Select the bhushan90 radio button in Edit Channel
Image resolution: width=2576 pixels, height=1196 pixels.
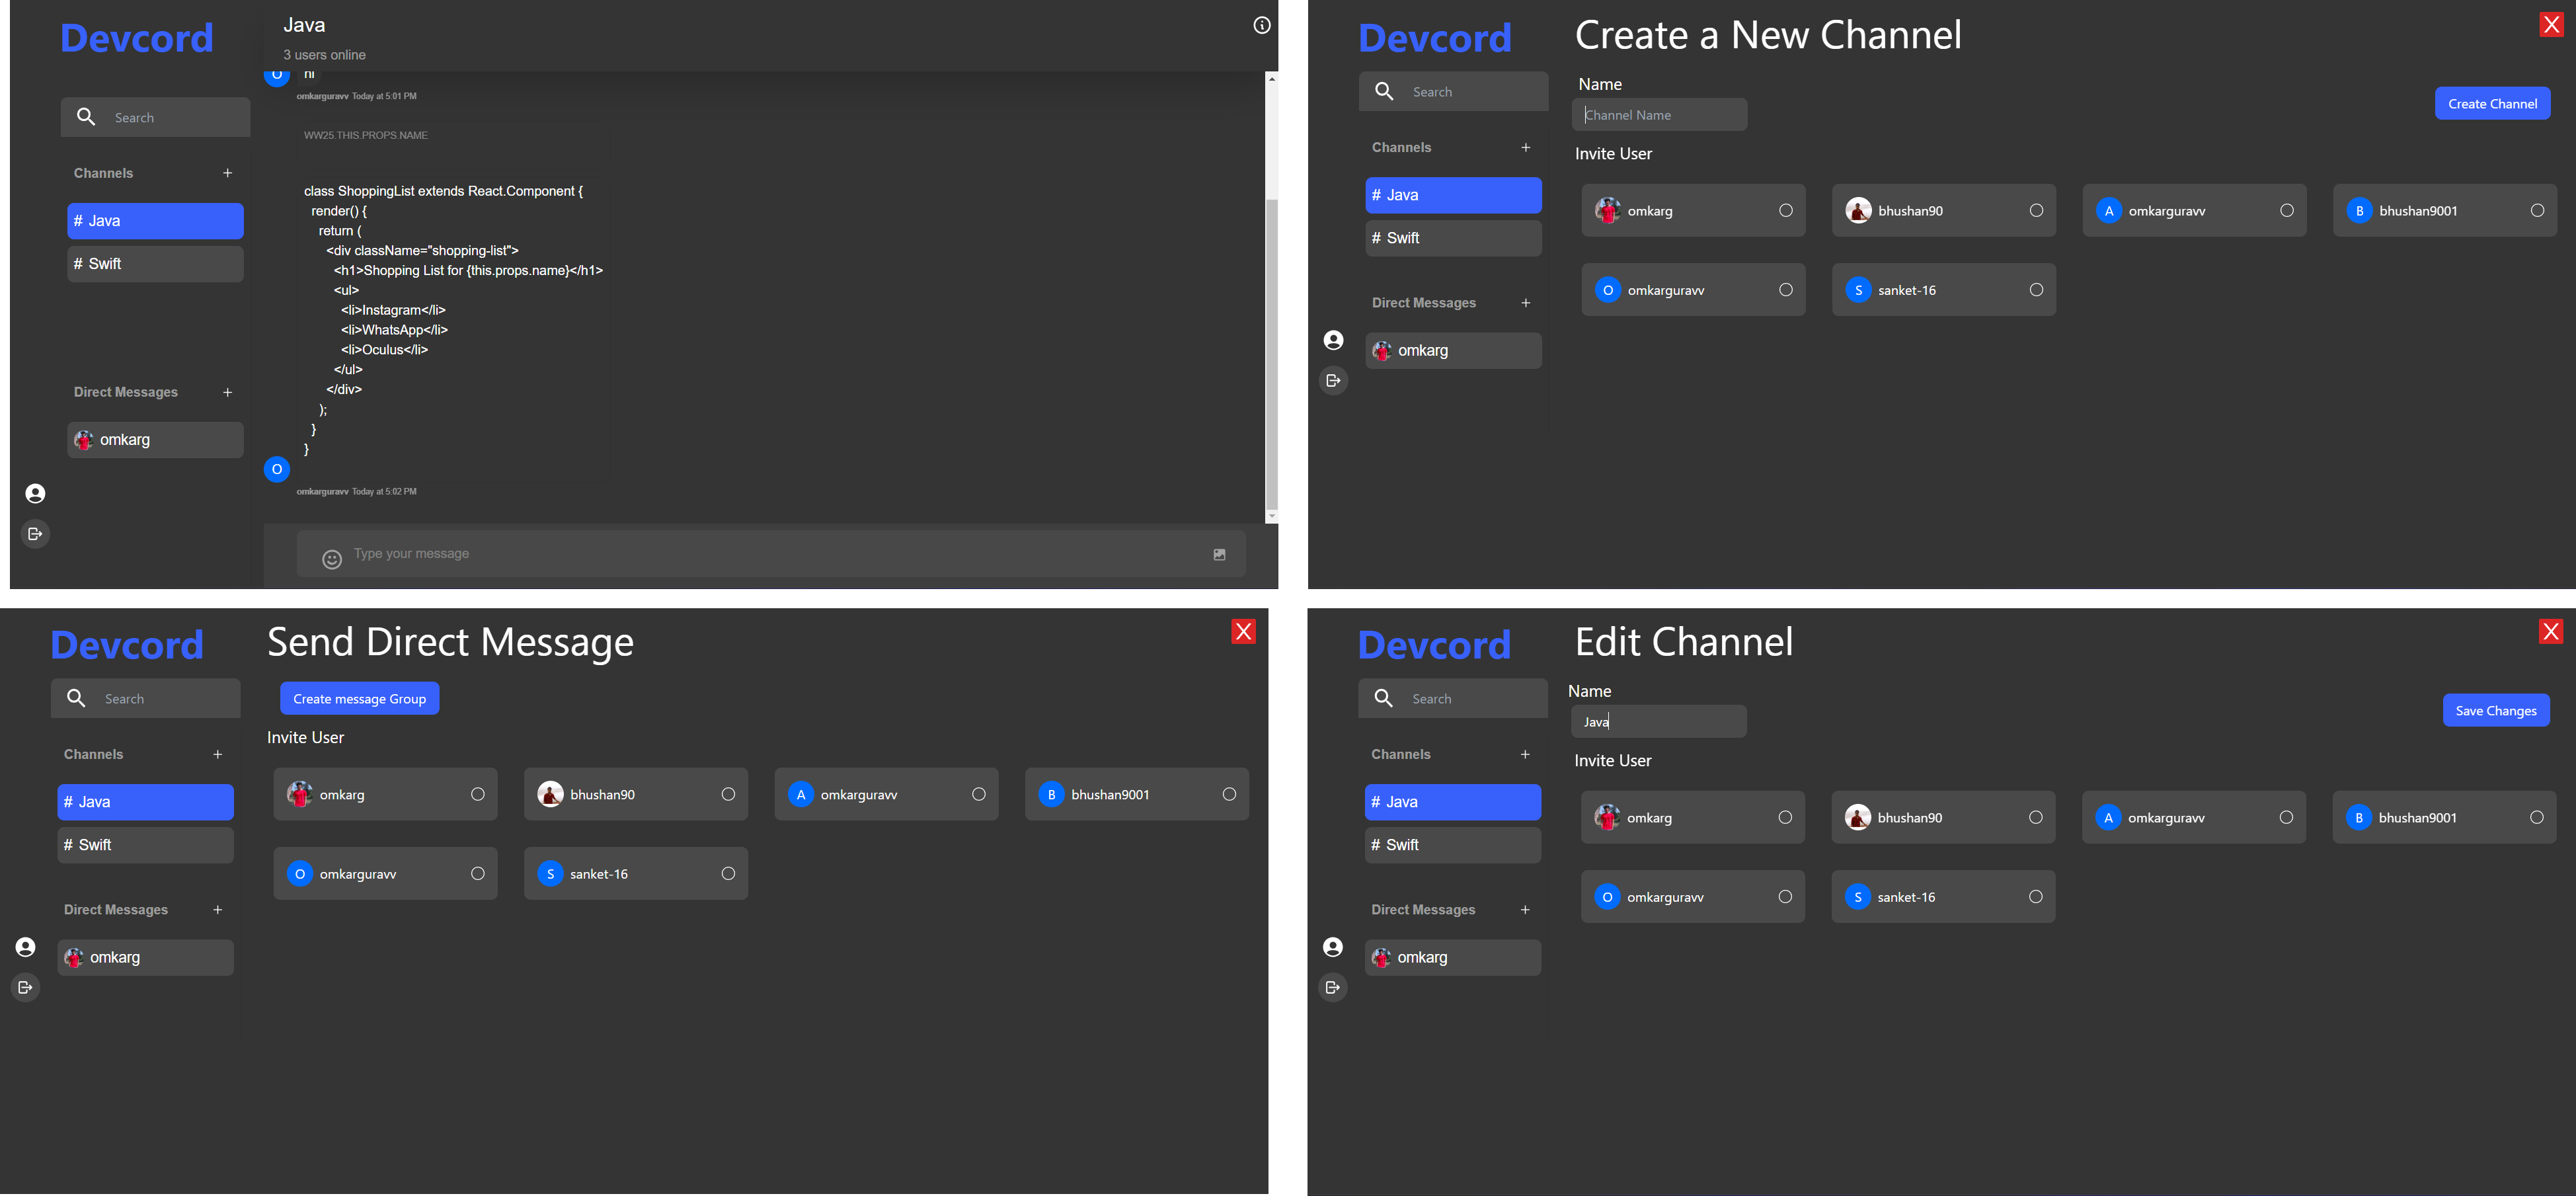tap(2035, 818)
